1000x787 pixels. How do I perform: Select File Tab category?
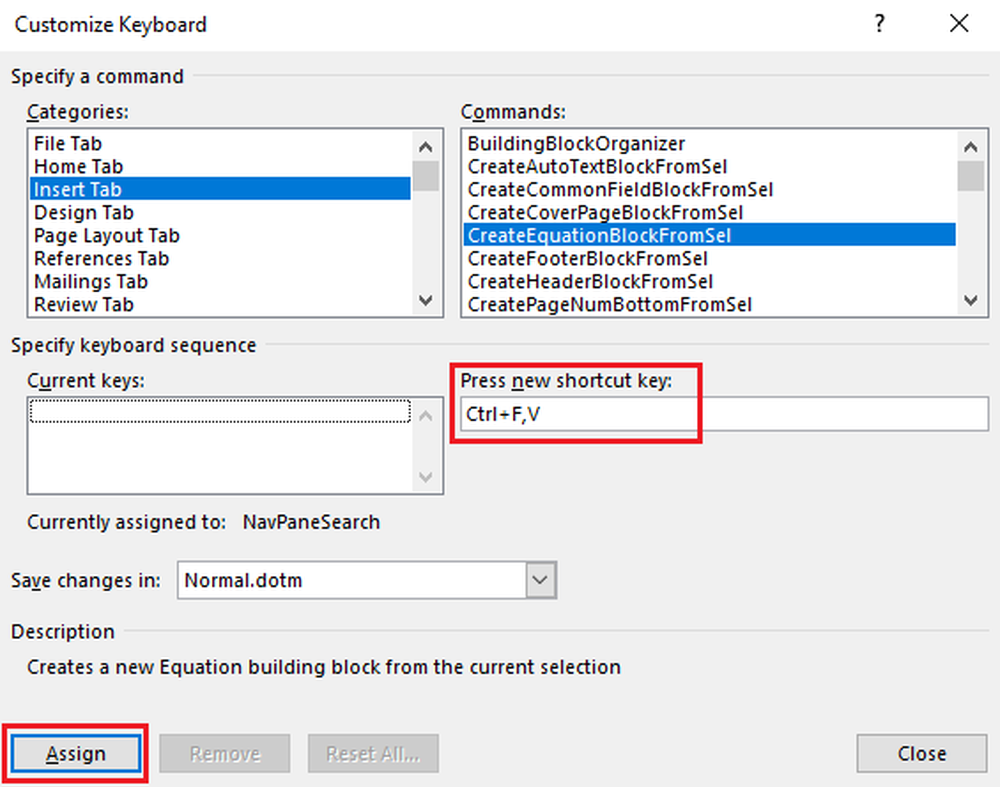[68, 144]
